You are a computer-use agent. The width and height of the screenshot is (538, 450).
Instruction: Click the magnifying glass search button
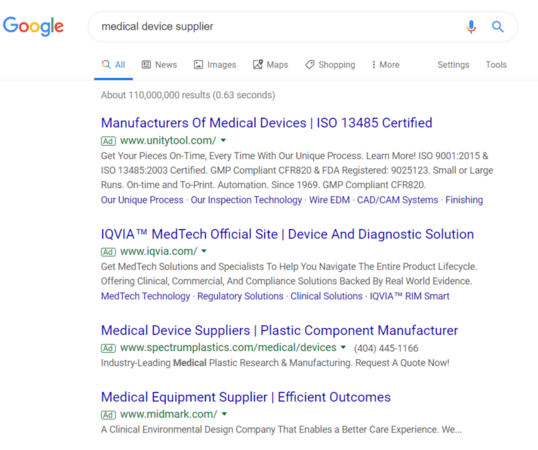(498, 26)
